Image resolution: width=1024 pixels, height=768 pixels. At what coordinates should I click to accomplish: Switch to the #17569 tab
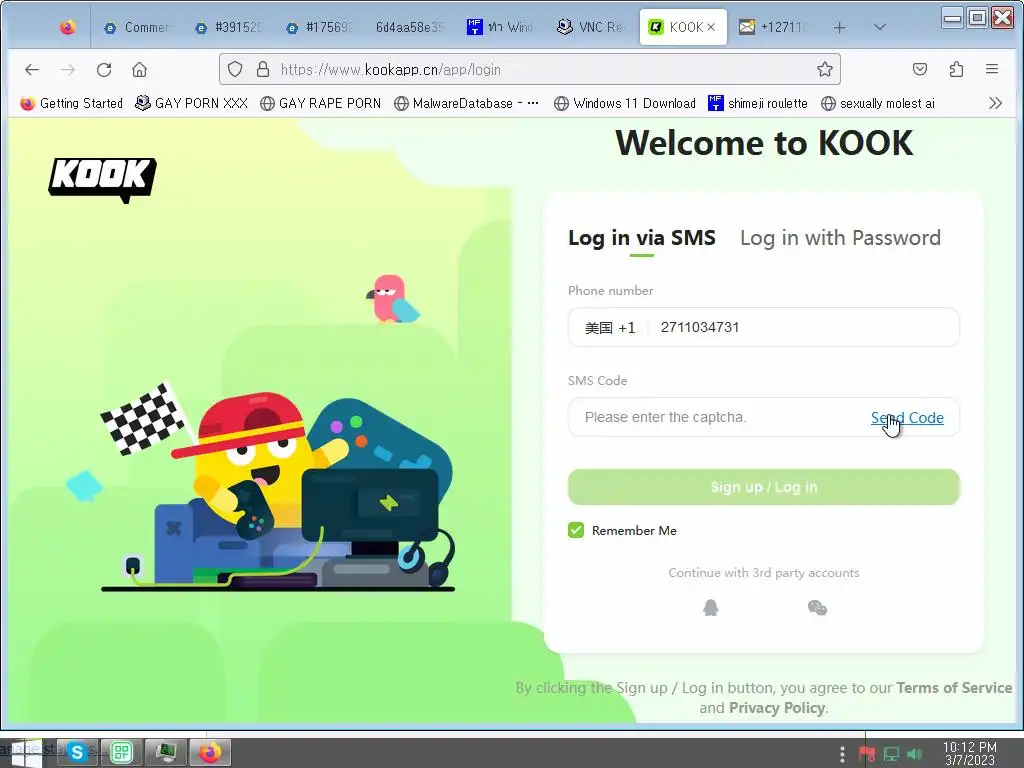pyautogui.click(x=320, y=27)
